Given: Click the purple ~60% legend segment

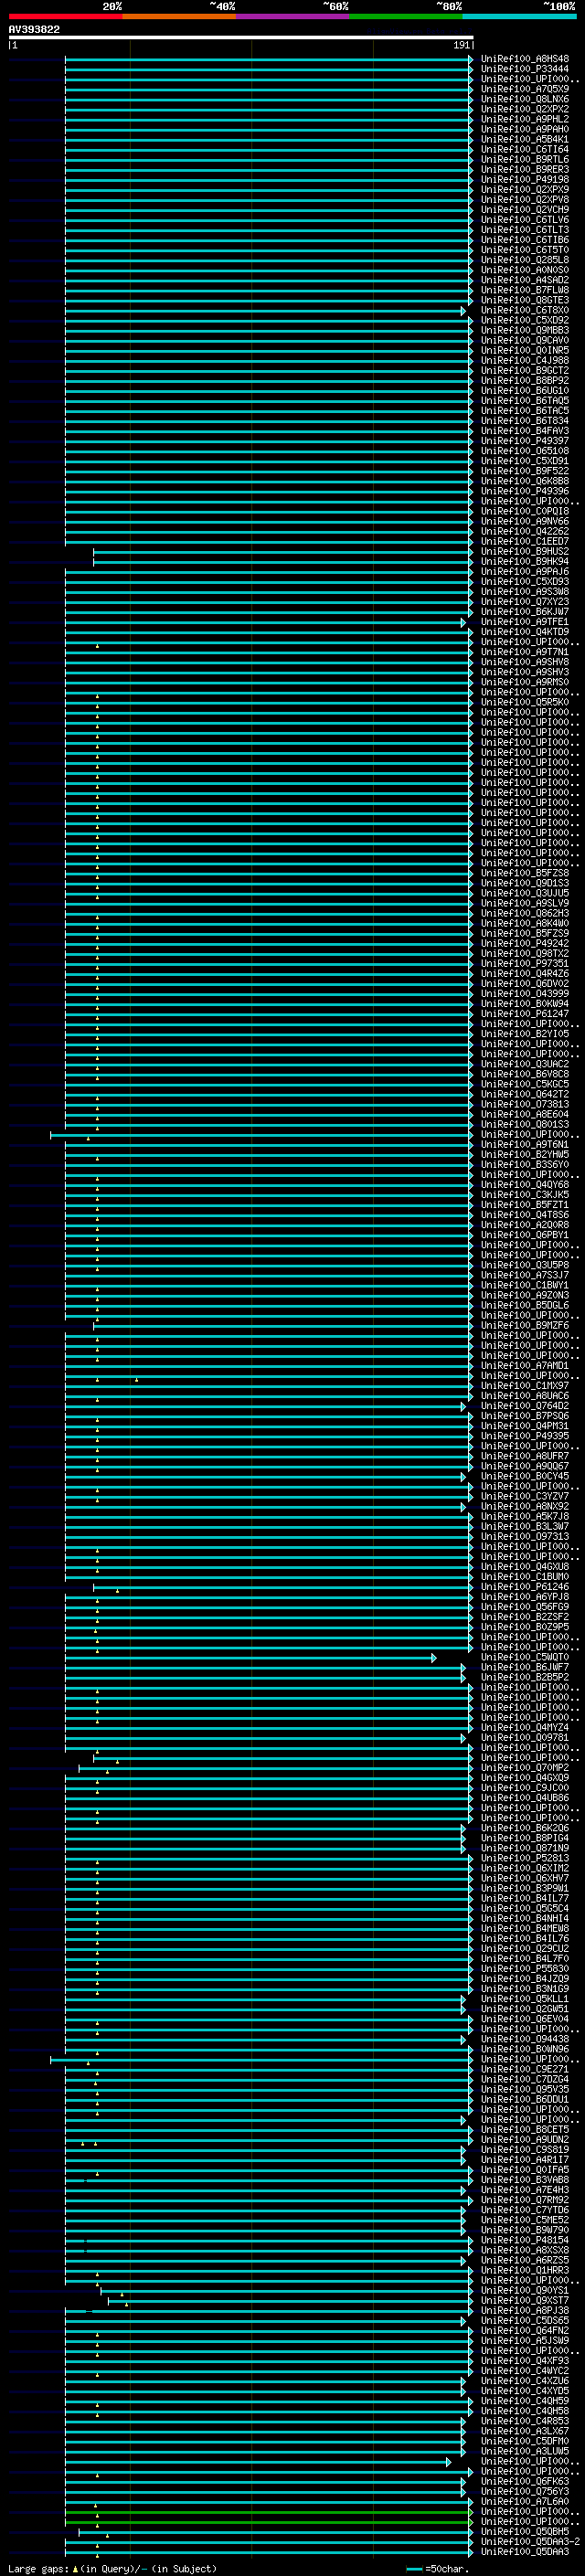Looking at the screenshot, I should (x=293, y=16).
